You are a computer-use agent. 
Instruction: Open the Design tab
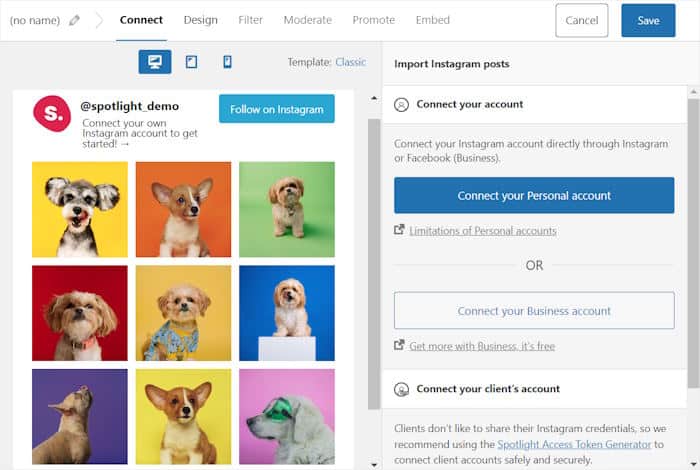click(x=200, y=20)
